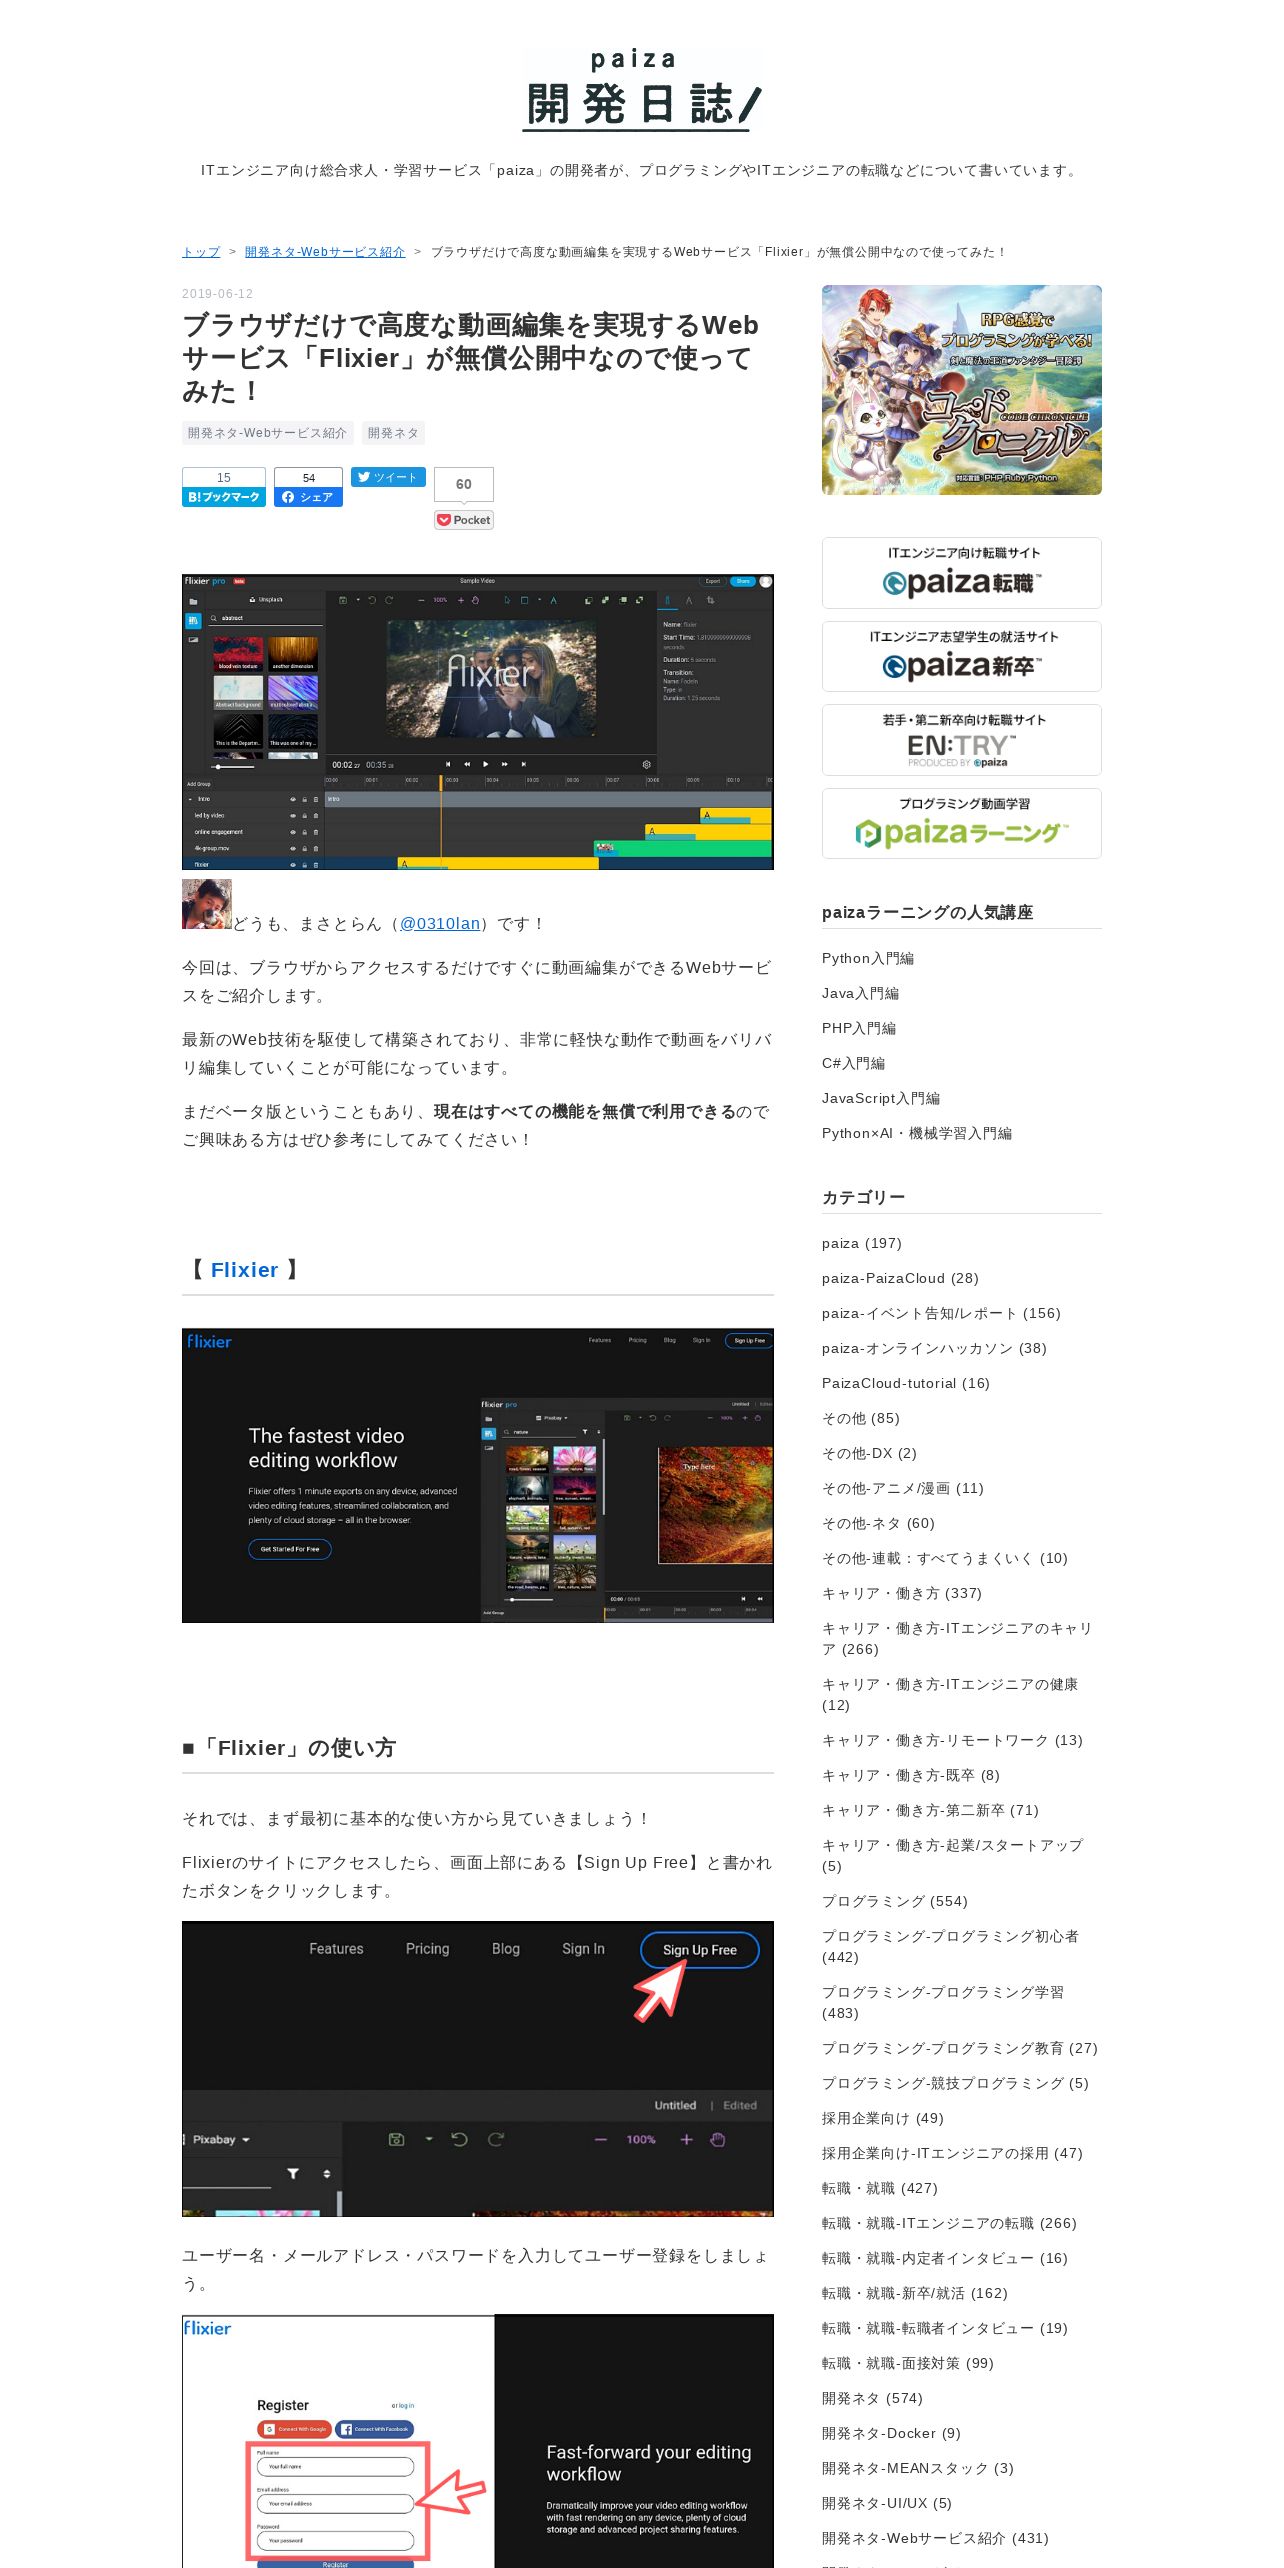Open the C#入門編 course
This screenshot has width=1284, height=2568.
853,1063
